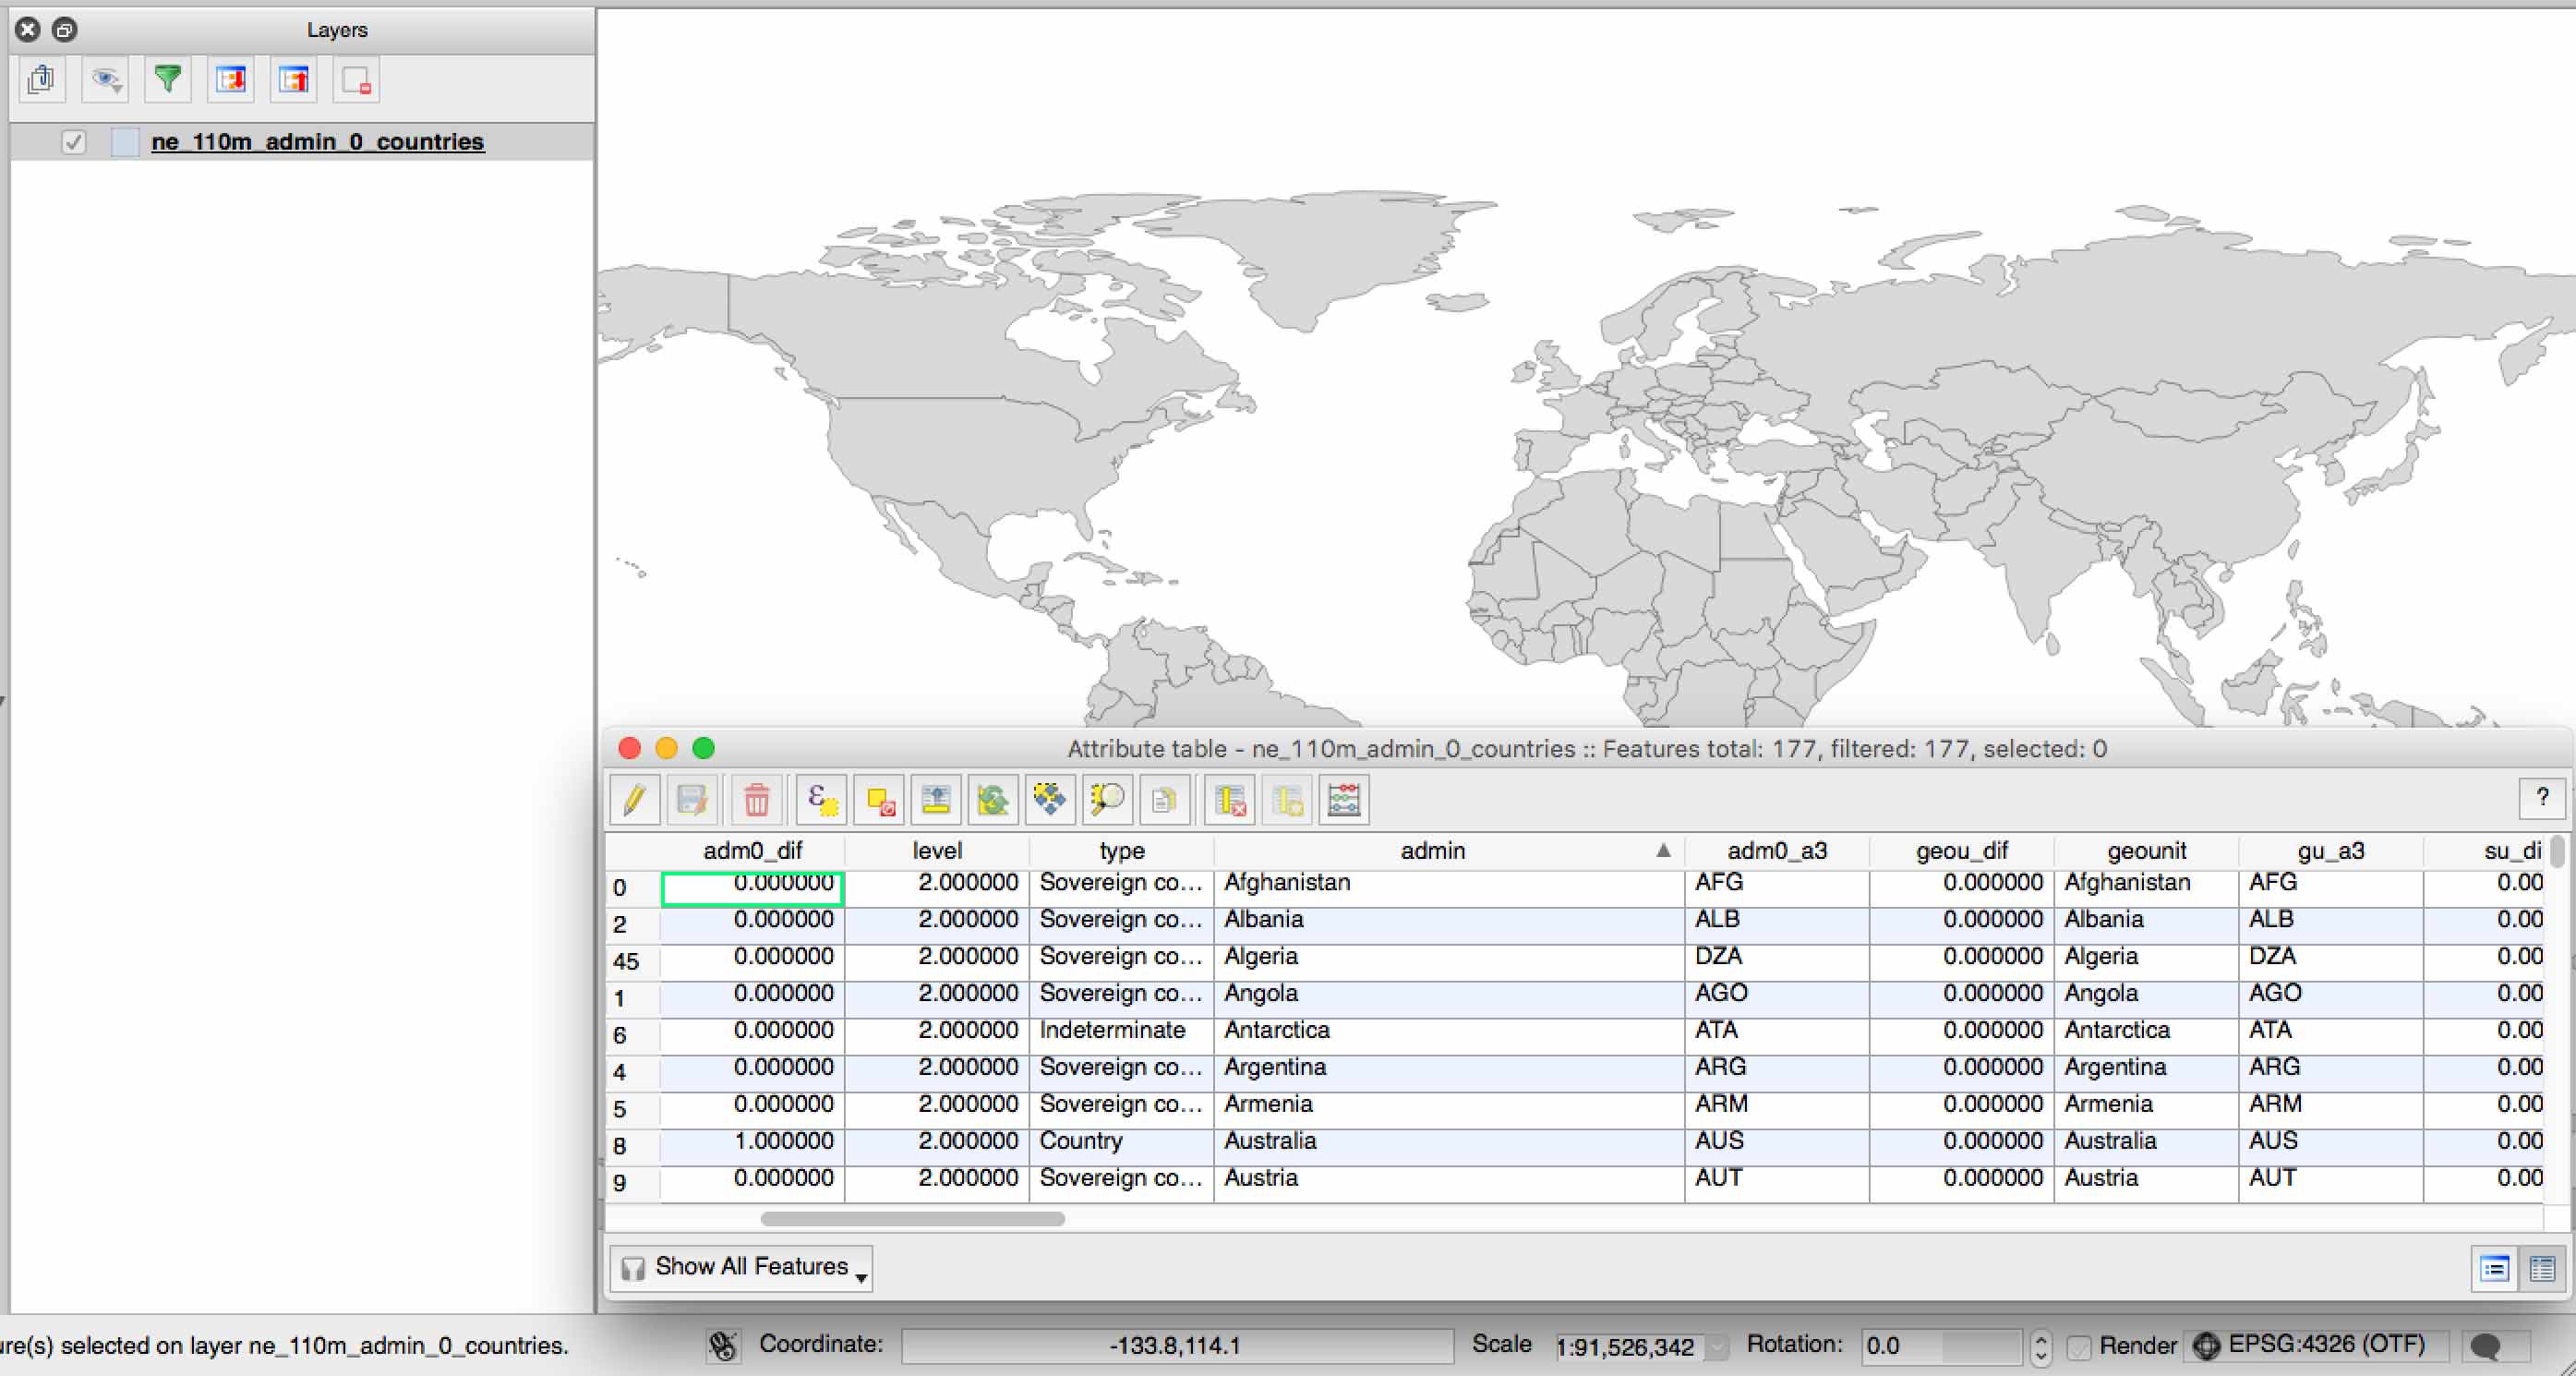Click Copy Selected Rows to Clipboard icon
The image size is (2576, 1376).
point(1165,800)
